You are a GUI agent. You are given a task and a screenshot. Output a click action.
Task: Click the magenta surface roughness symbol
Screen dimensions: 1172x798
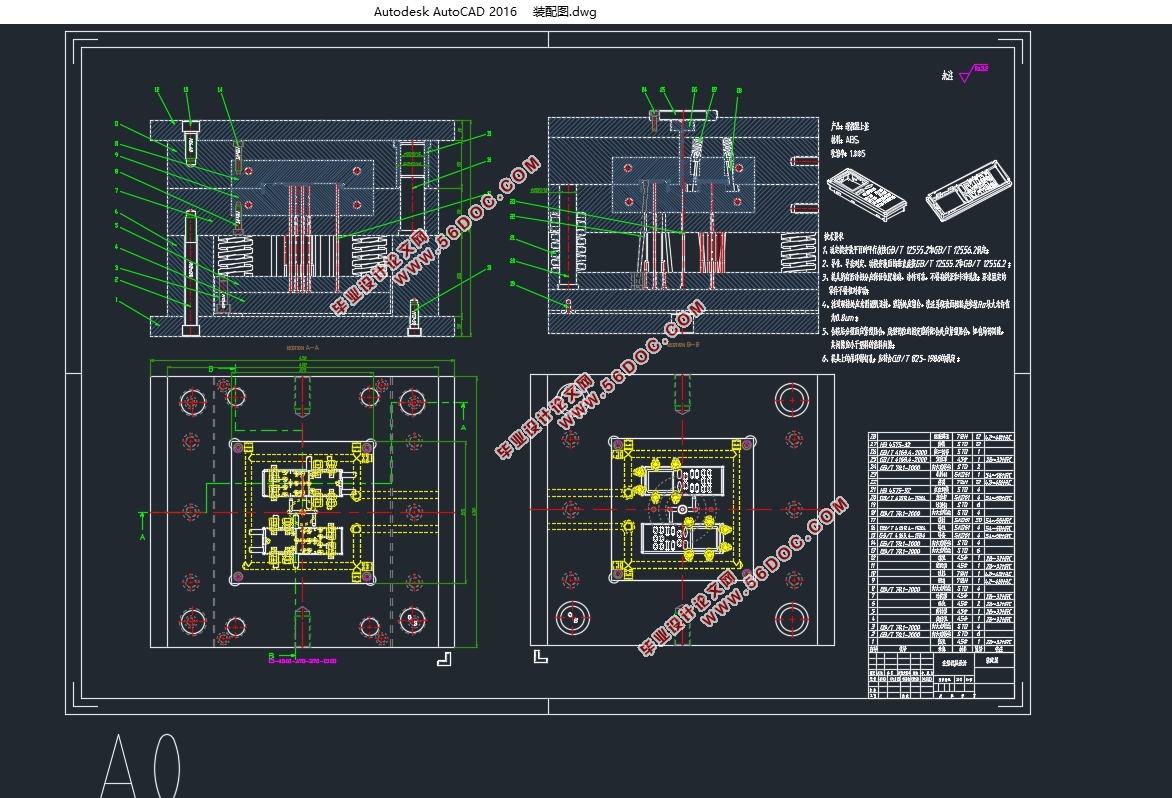click(966, 75)
